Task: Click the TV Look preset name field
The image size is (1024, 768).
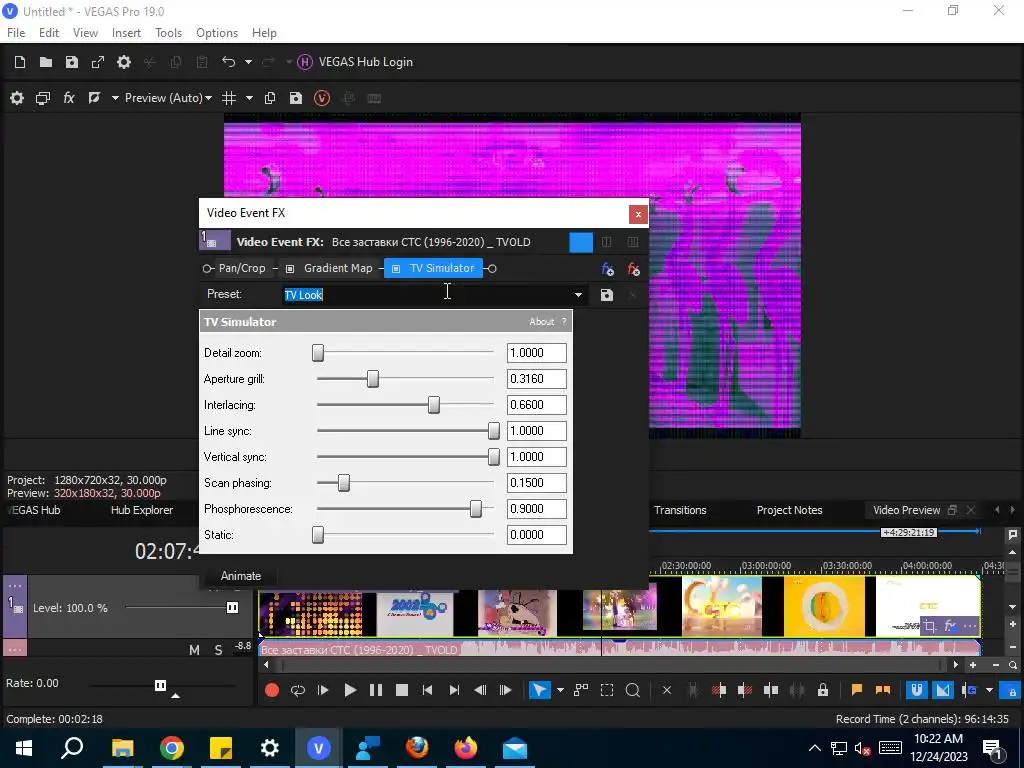Action: click(427, 295)
